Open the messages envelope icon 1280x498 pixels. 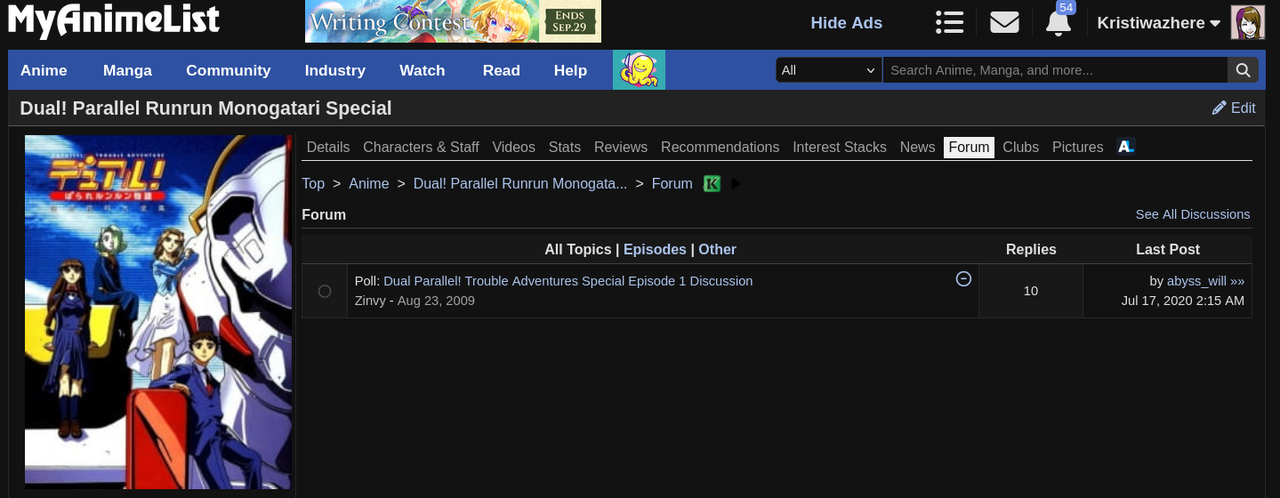[x=1004, y=22]
